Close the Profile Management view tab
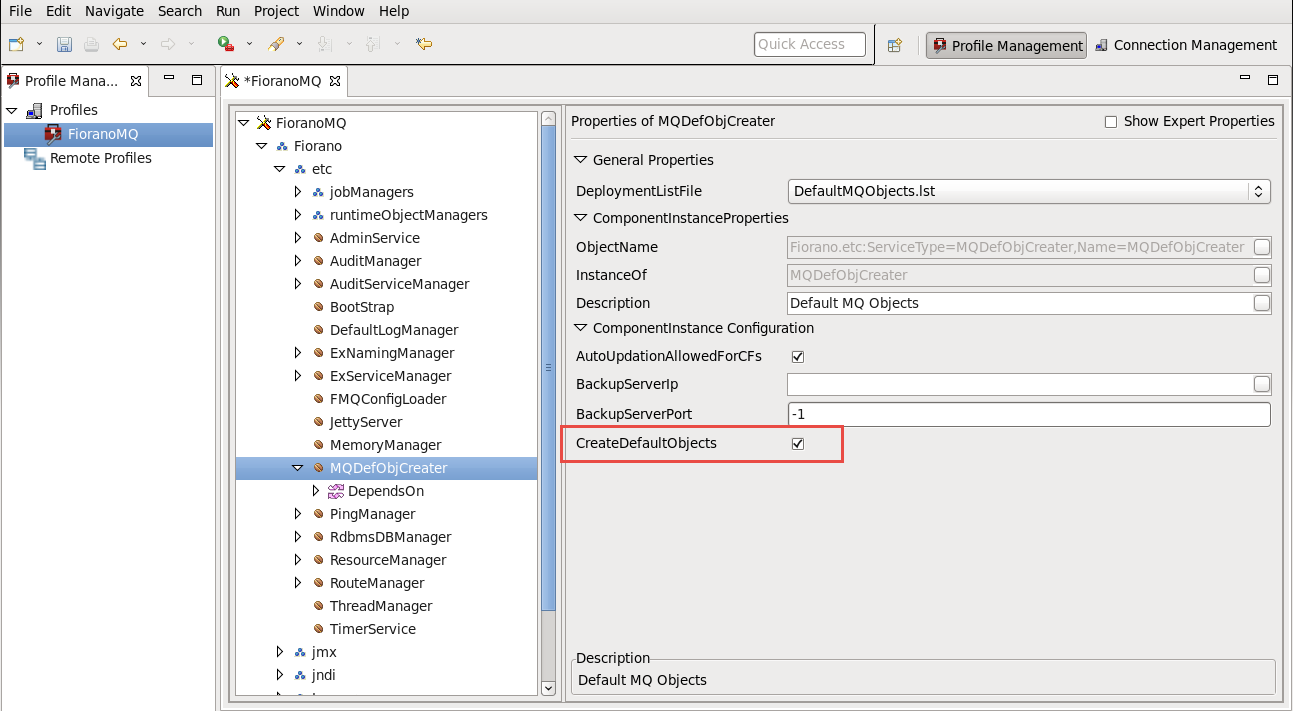Screen dimensions: 1293x711 [136, 81]
